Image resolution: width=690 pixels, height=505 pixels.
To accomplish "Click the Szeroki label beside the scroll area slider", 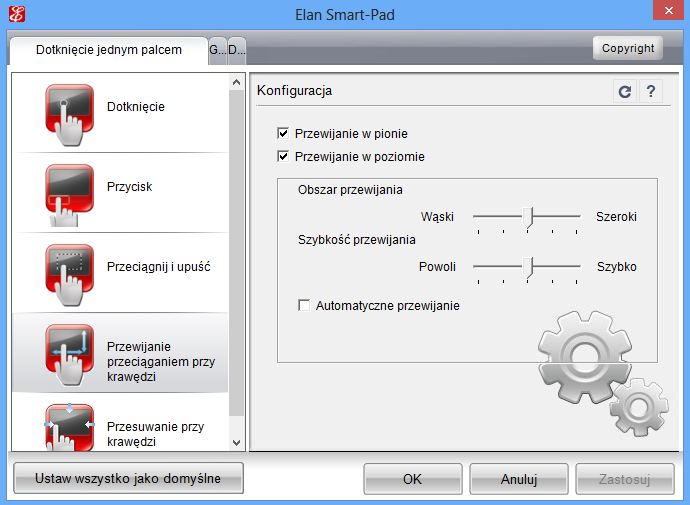I will (x=616, y=216).
